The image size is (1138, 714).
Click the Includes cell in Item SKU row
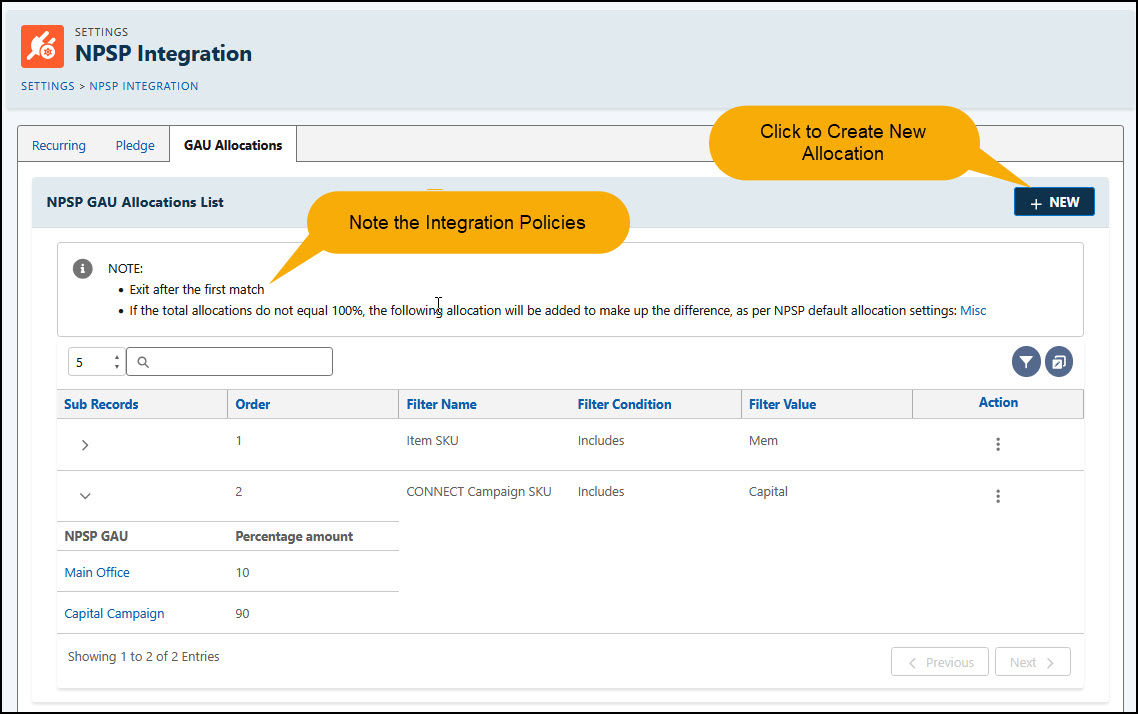tap(601, 440)
